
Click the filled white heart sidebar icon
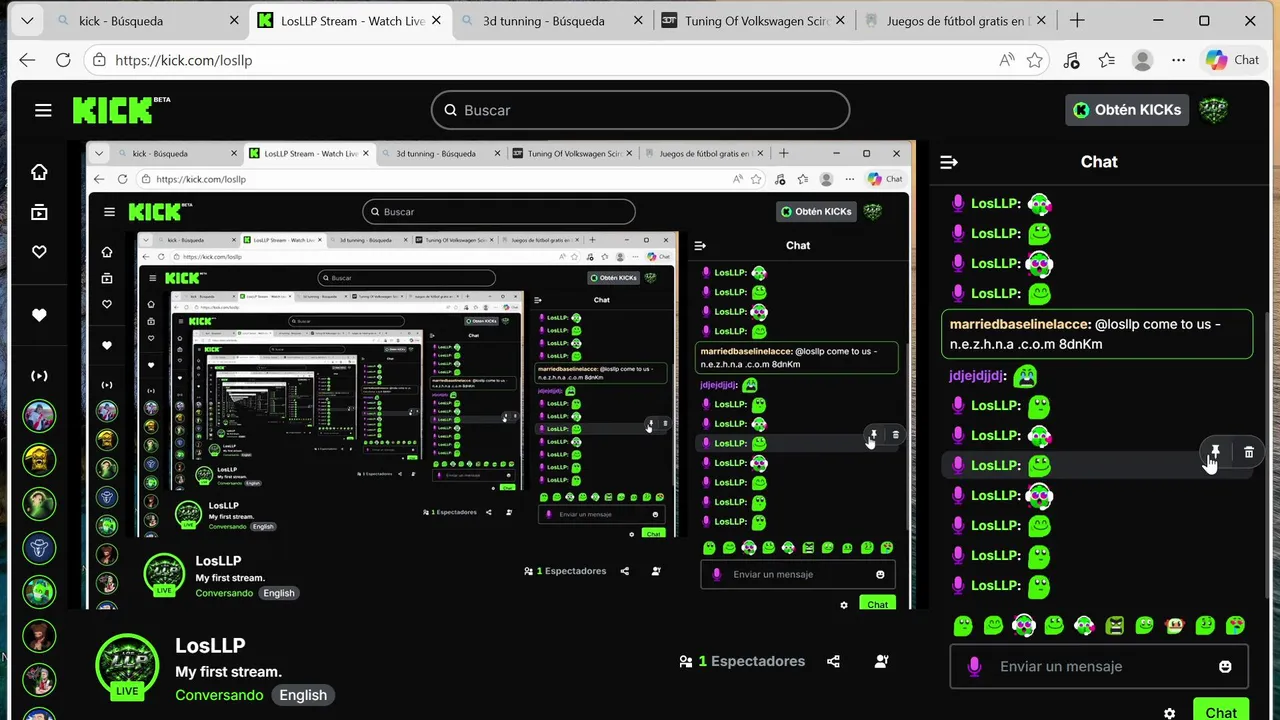(x=39, y=315)
